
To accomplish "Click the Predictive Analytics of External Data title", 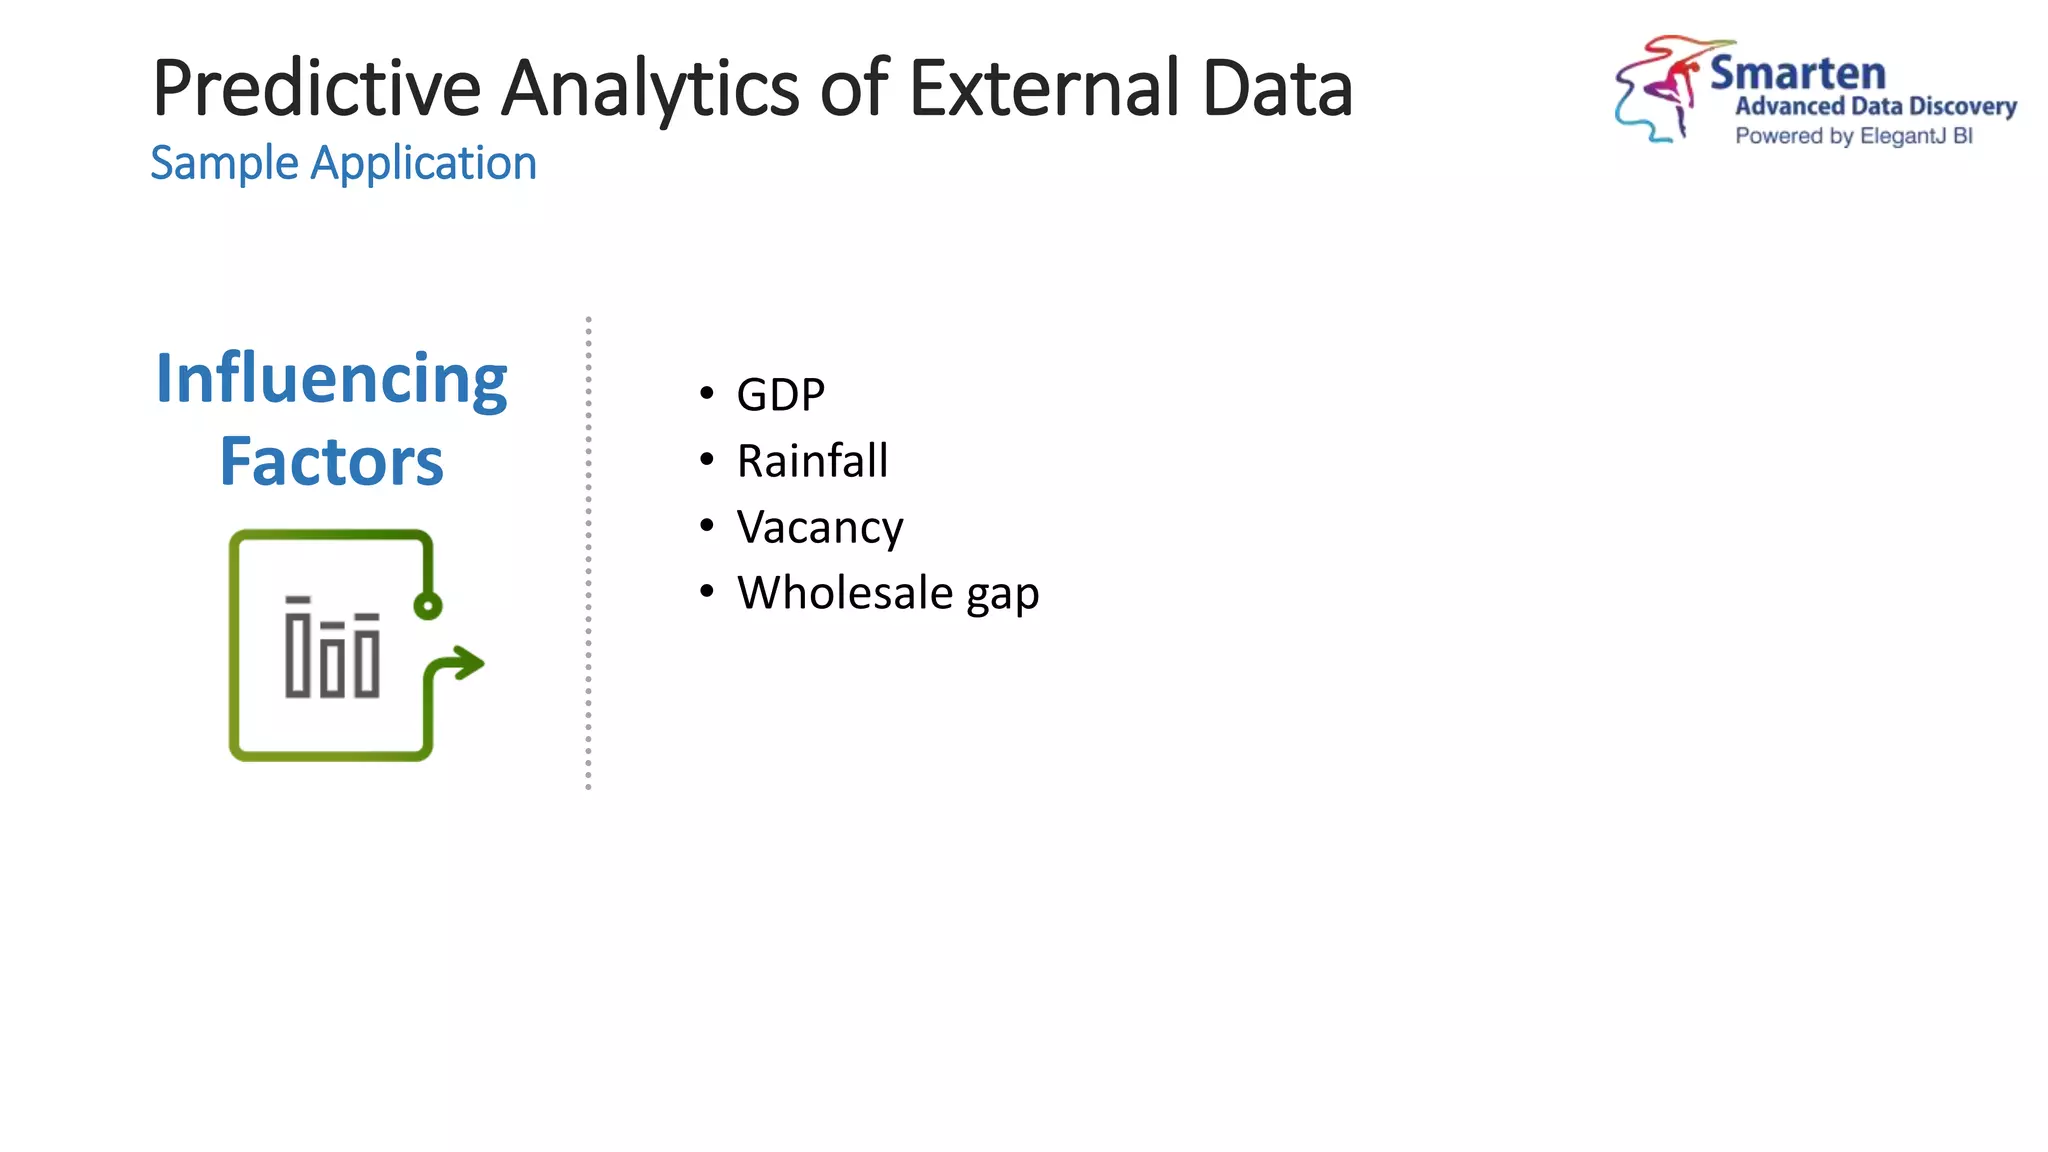I will pos(752,88).
